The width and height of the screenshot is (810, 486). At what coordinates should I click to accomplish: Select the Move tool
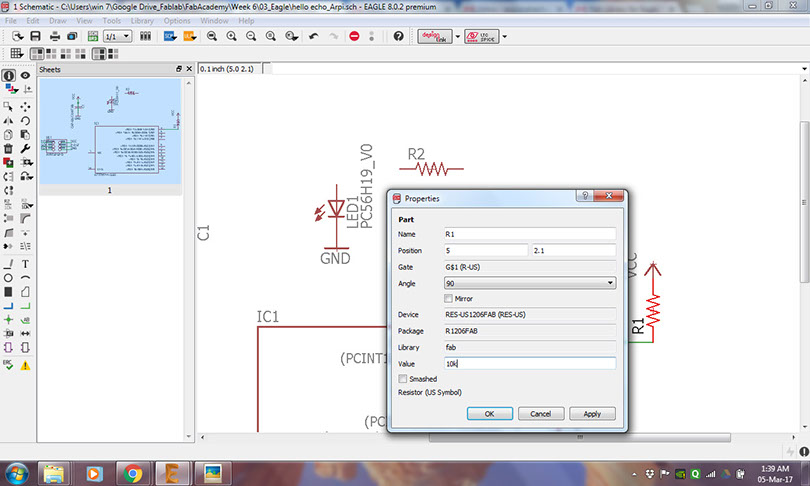coord(25,107)
